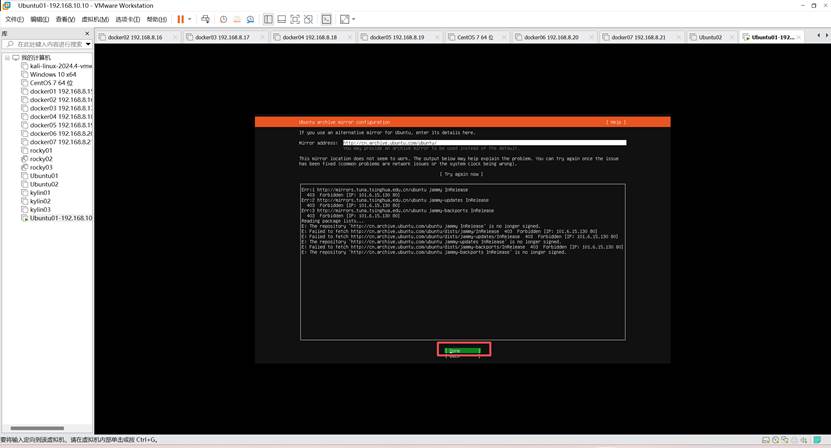Close the active Ubuntu01-192... tab
831x448 pixels.
click(x=799, y=37)
